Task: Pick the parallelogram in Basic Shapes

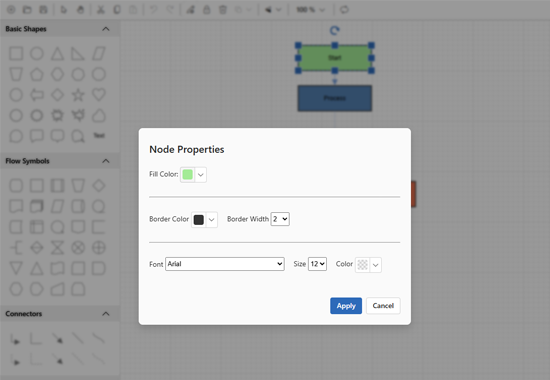Action: tap(99, 54)
